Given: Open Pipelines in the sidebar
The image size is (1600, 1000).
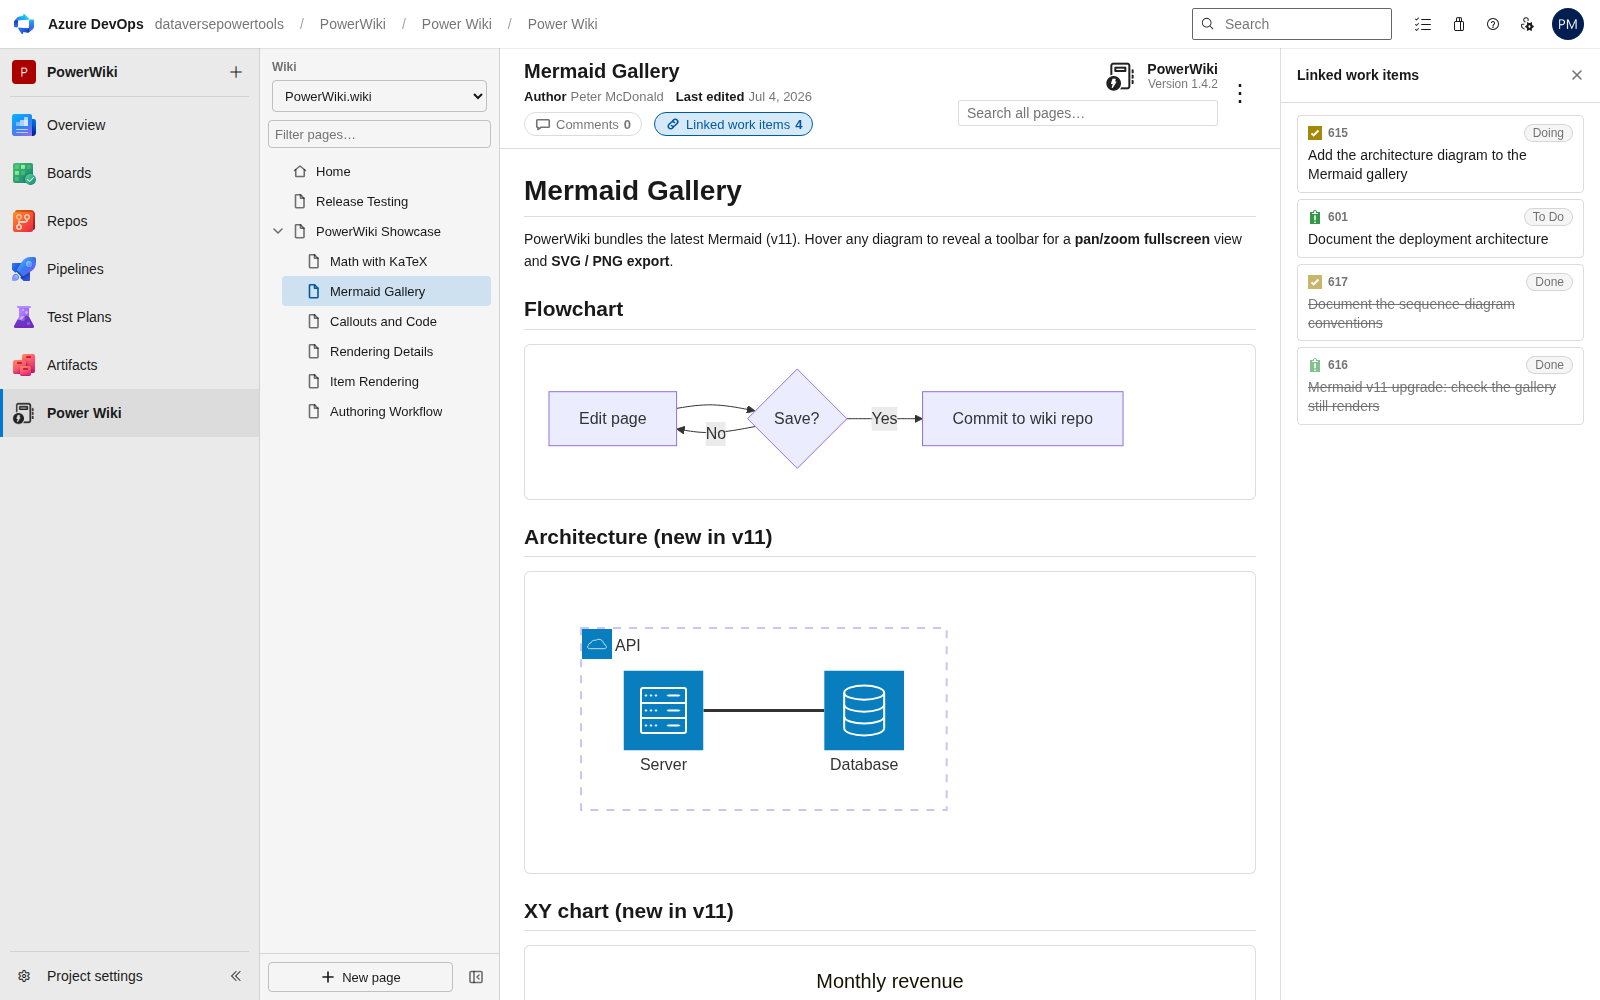Looking at the screenshot, I should 130,269.
